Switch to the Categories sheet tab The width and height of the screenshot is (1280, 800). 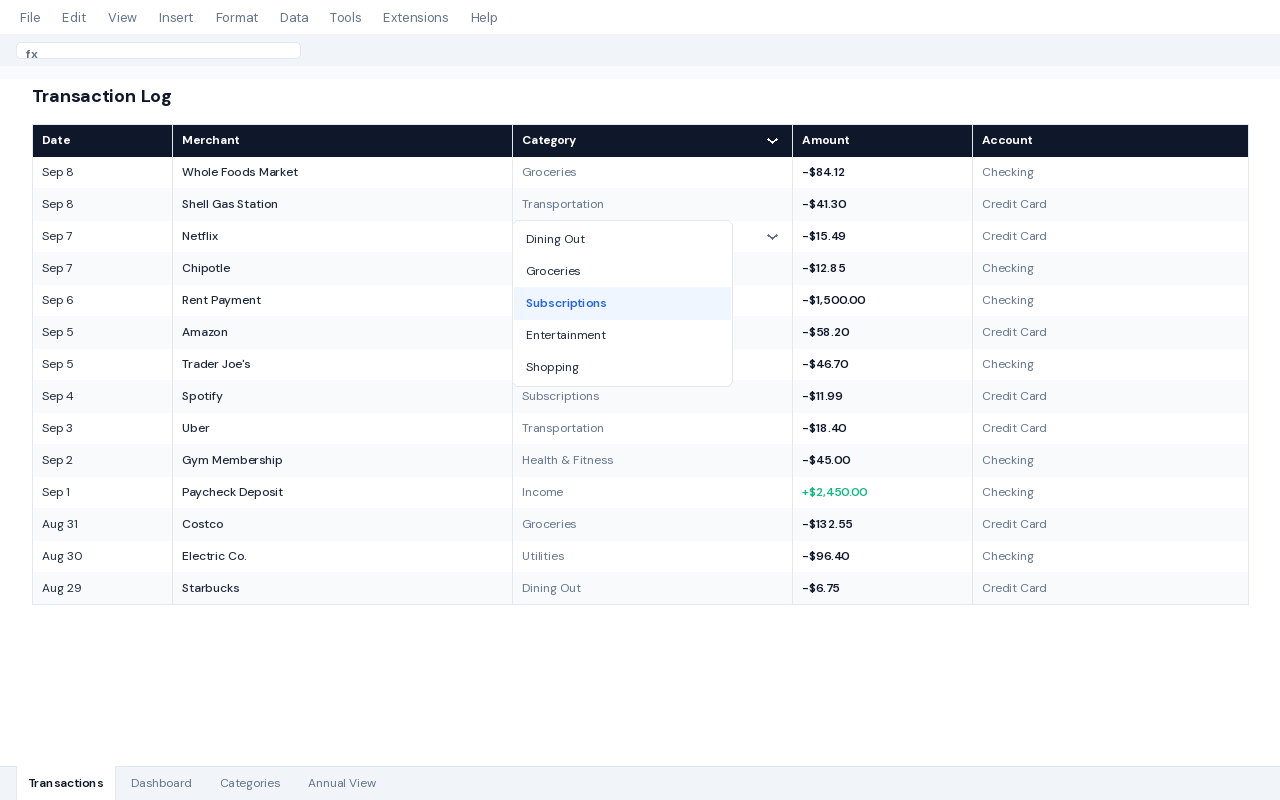[250, 783]
